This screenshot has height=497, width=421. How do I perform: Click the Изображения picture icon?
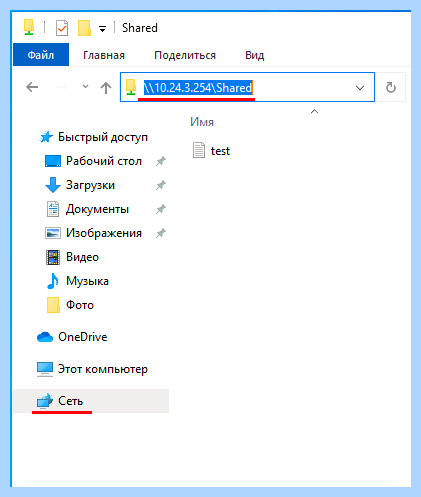53,233
